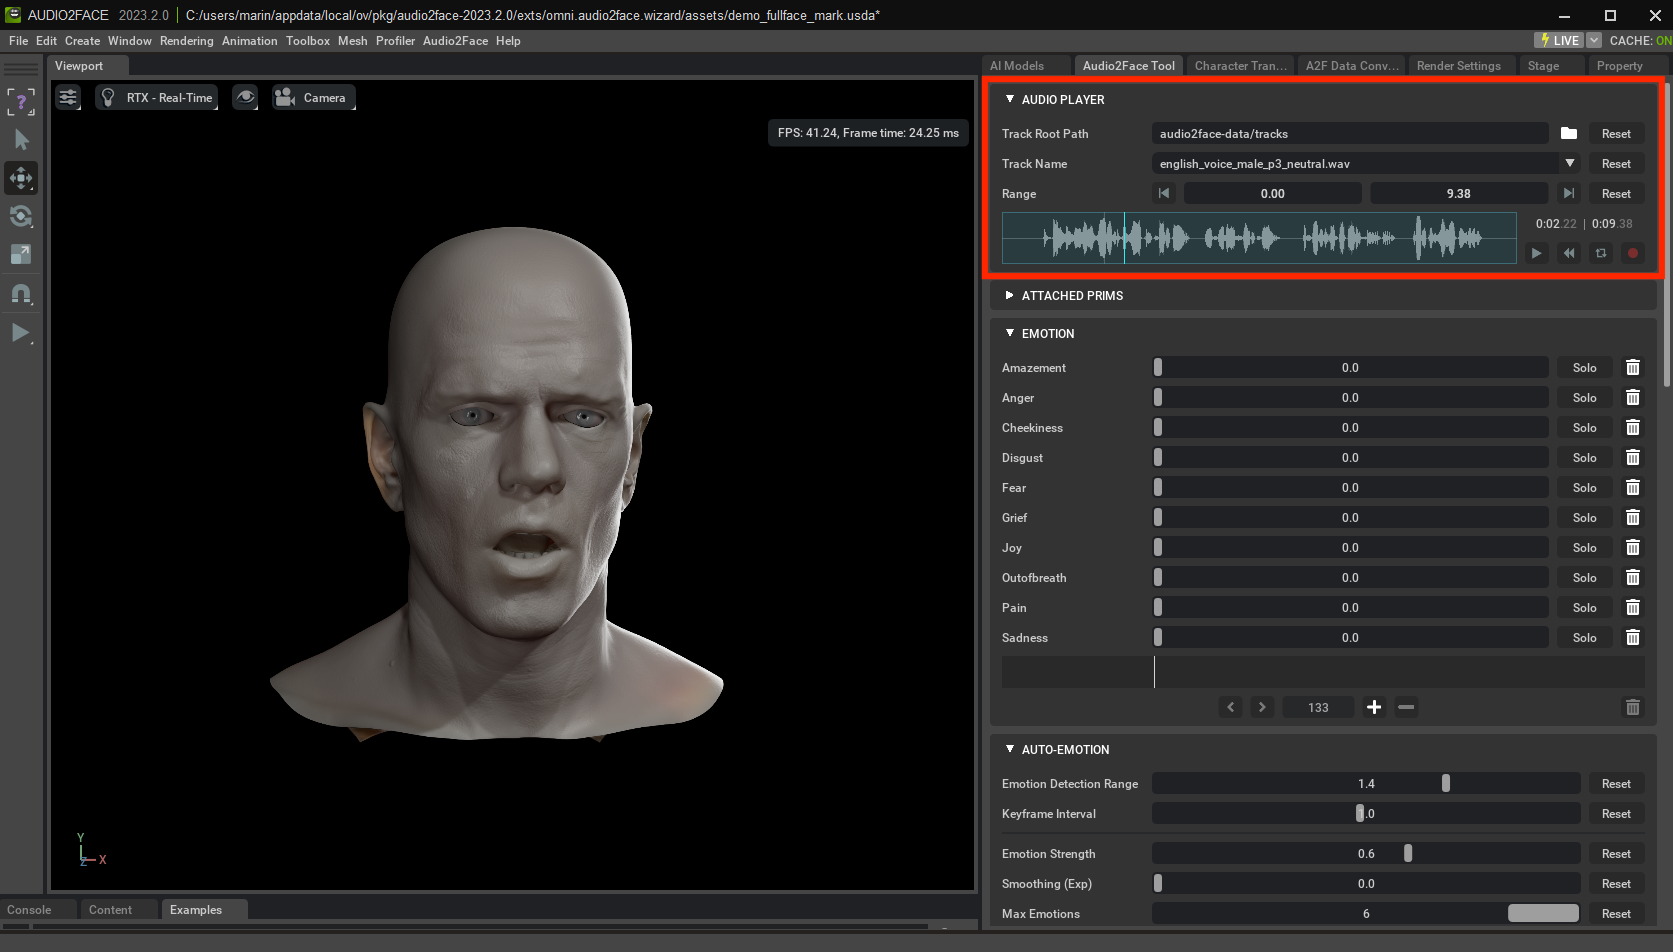Select the Rotate tool in left toolbar

pyautogui.click(x=21, y=216)
